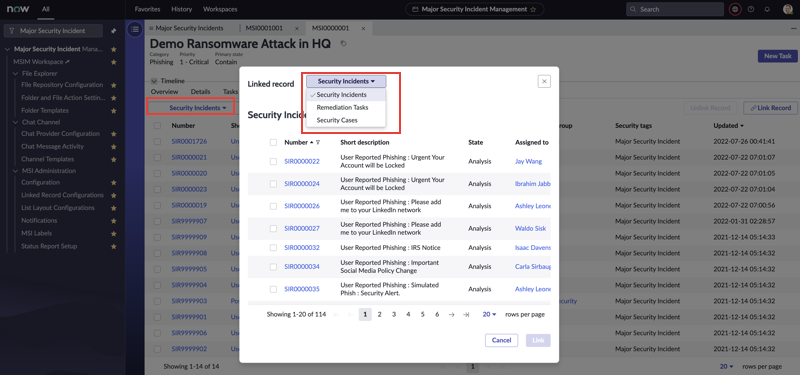800x375 pixels.
Task: Close the MSI0000001 tab with its x
Action: 363,28
